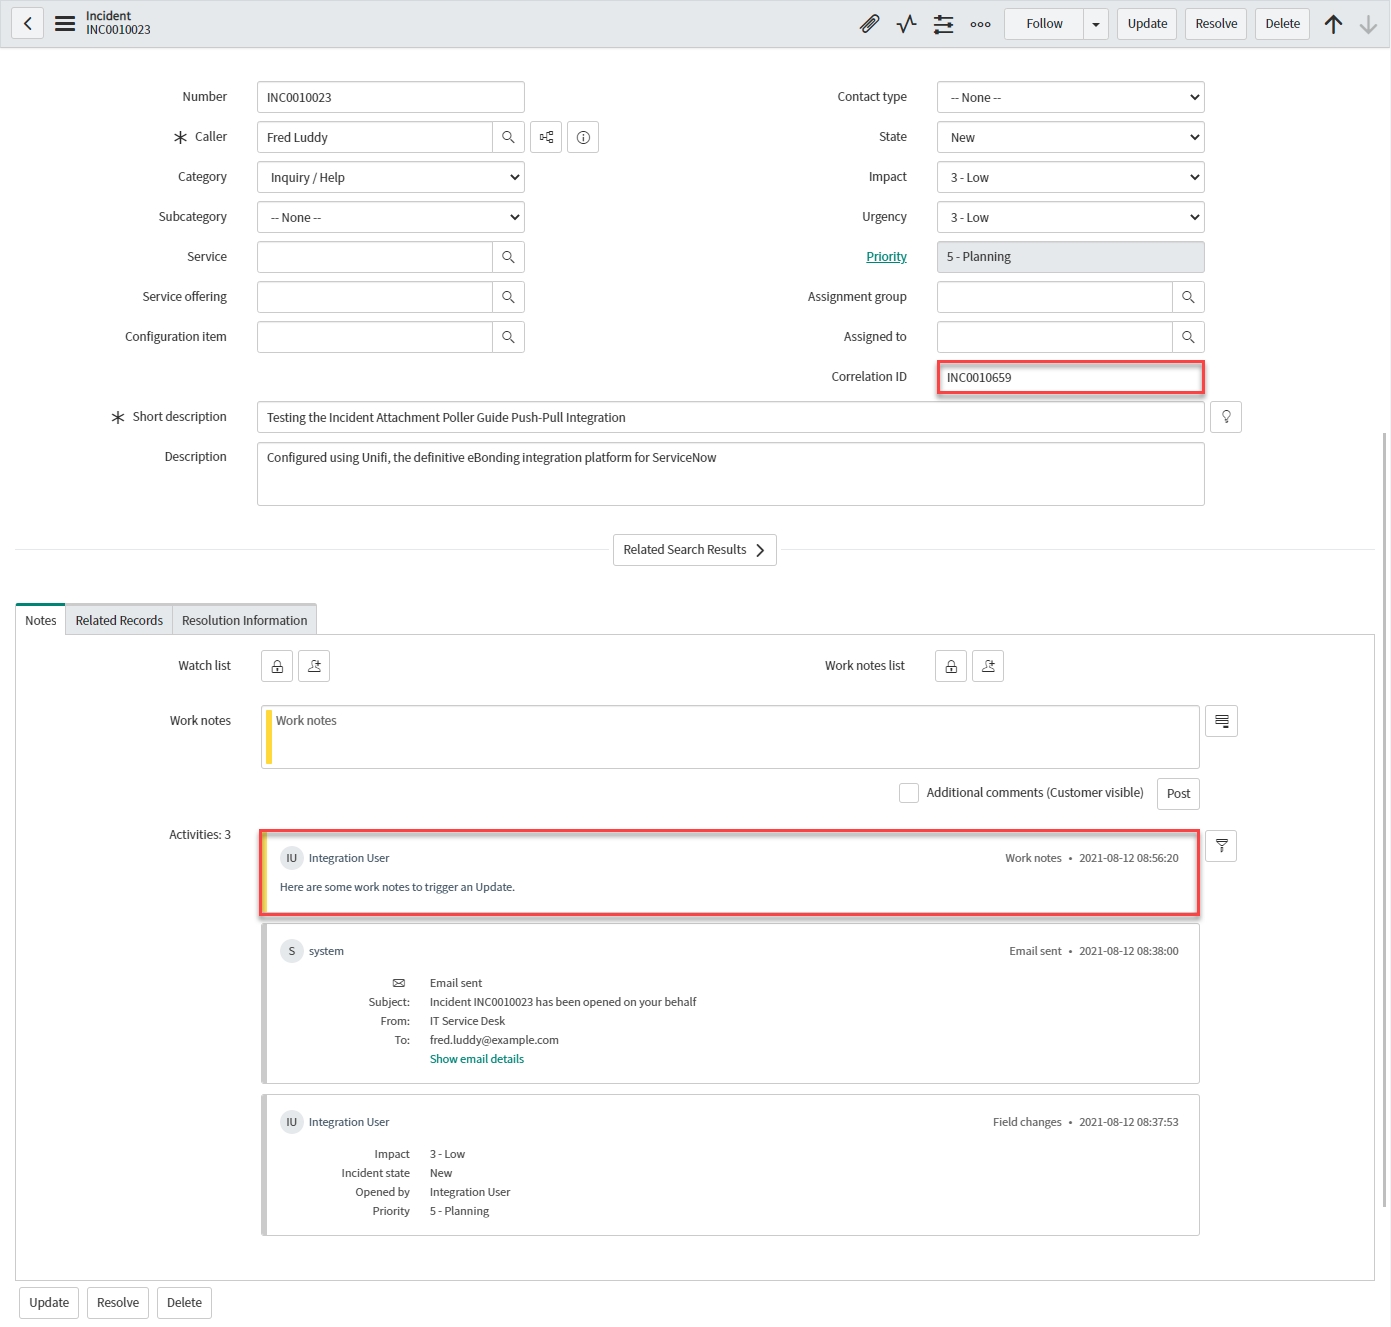Click the Resolve button in header
This screenshot has width=1391, height=1327.
(x=1215, y=24)
